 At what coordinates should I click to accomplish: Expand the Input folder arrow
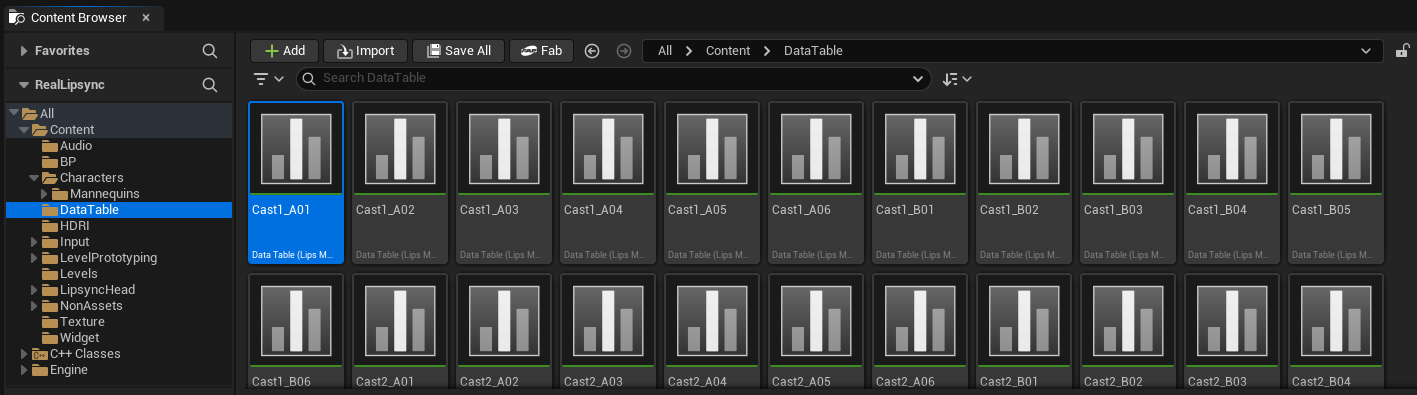point(35,242)
